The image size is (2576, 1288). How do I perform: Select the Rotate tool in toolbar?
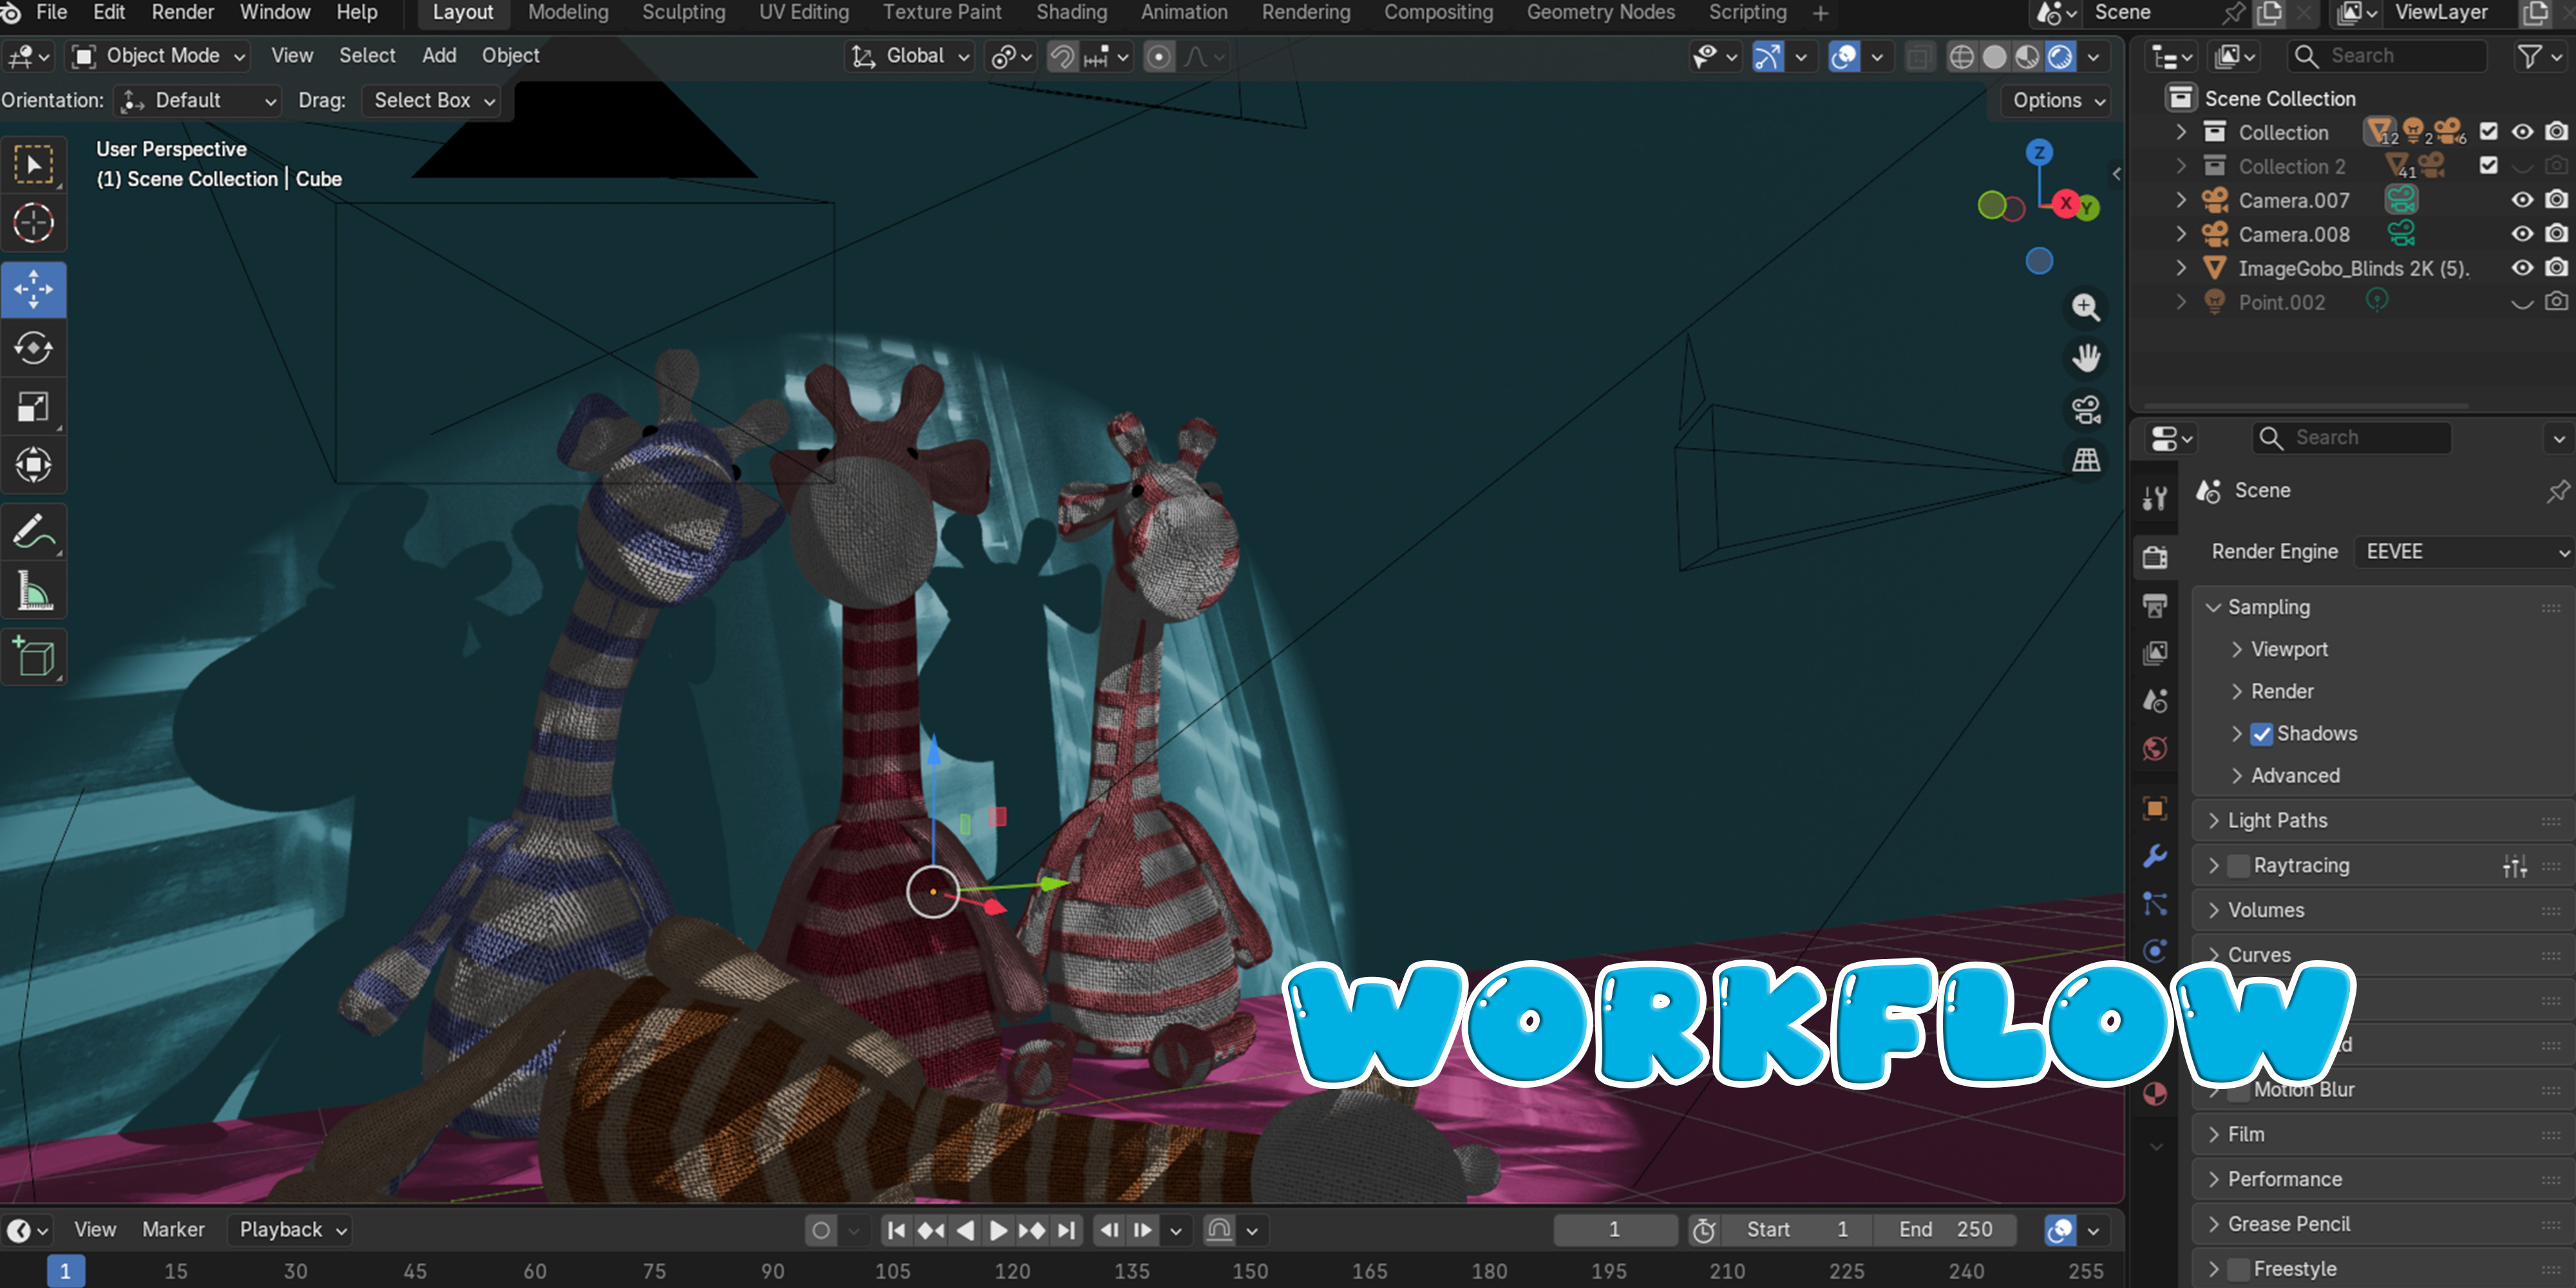coord(34,348)
